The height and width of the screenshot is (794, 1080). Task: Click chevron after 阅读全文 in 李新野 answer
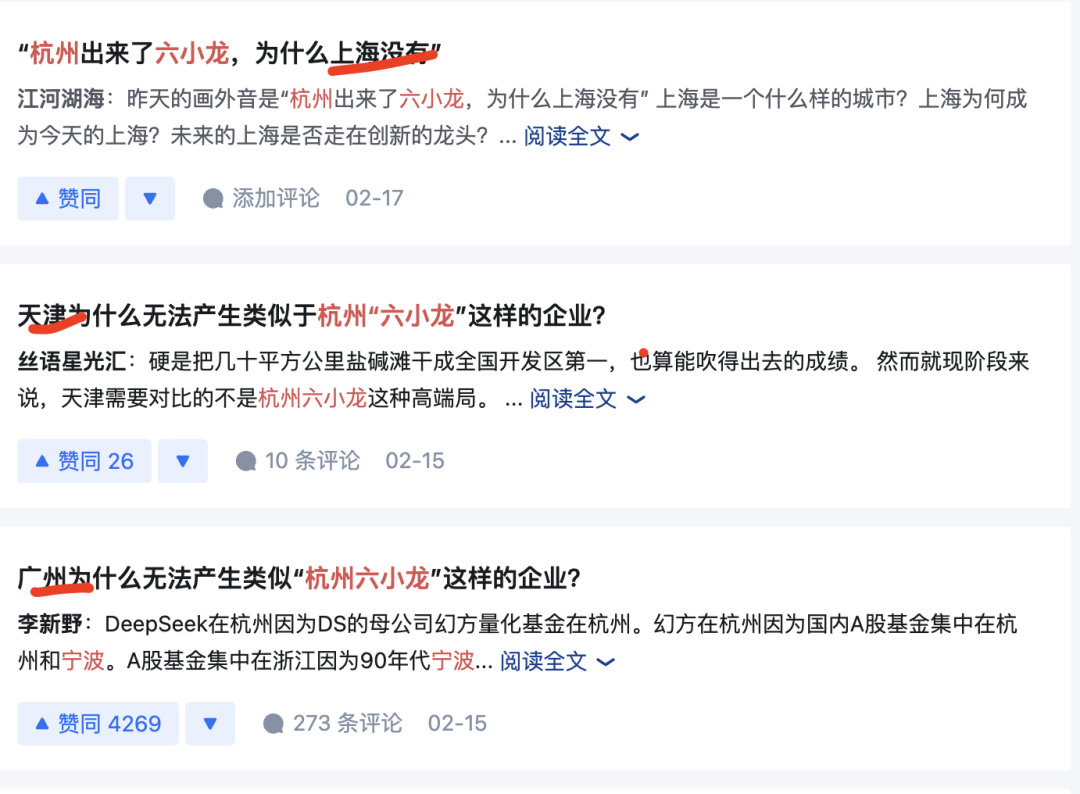[x=605, y=662]
